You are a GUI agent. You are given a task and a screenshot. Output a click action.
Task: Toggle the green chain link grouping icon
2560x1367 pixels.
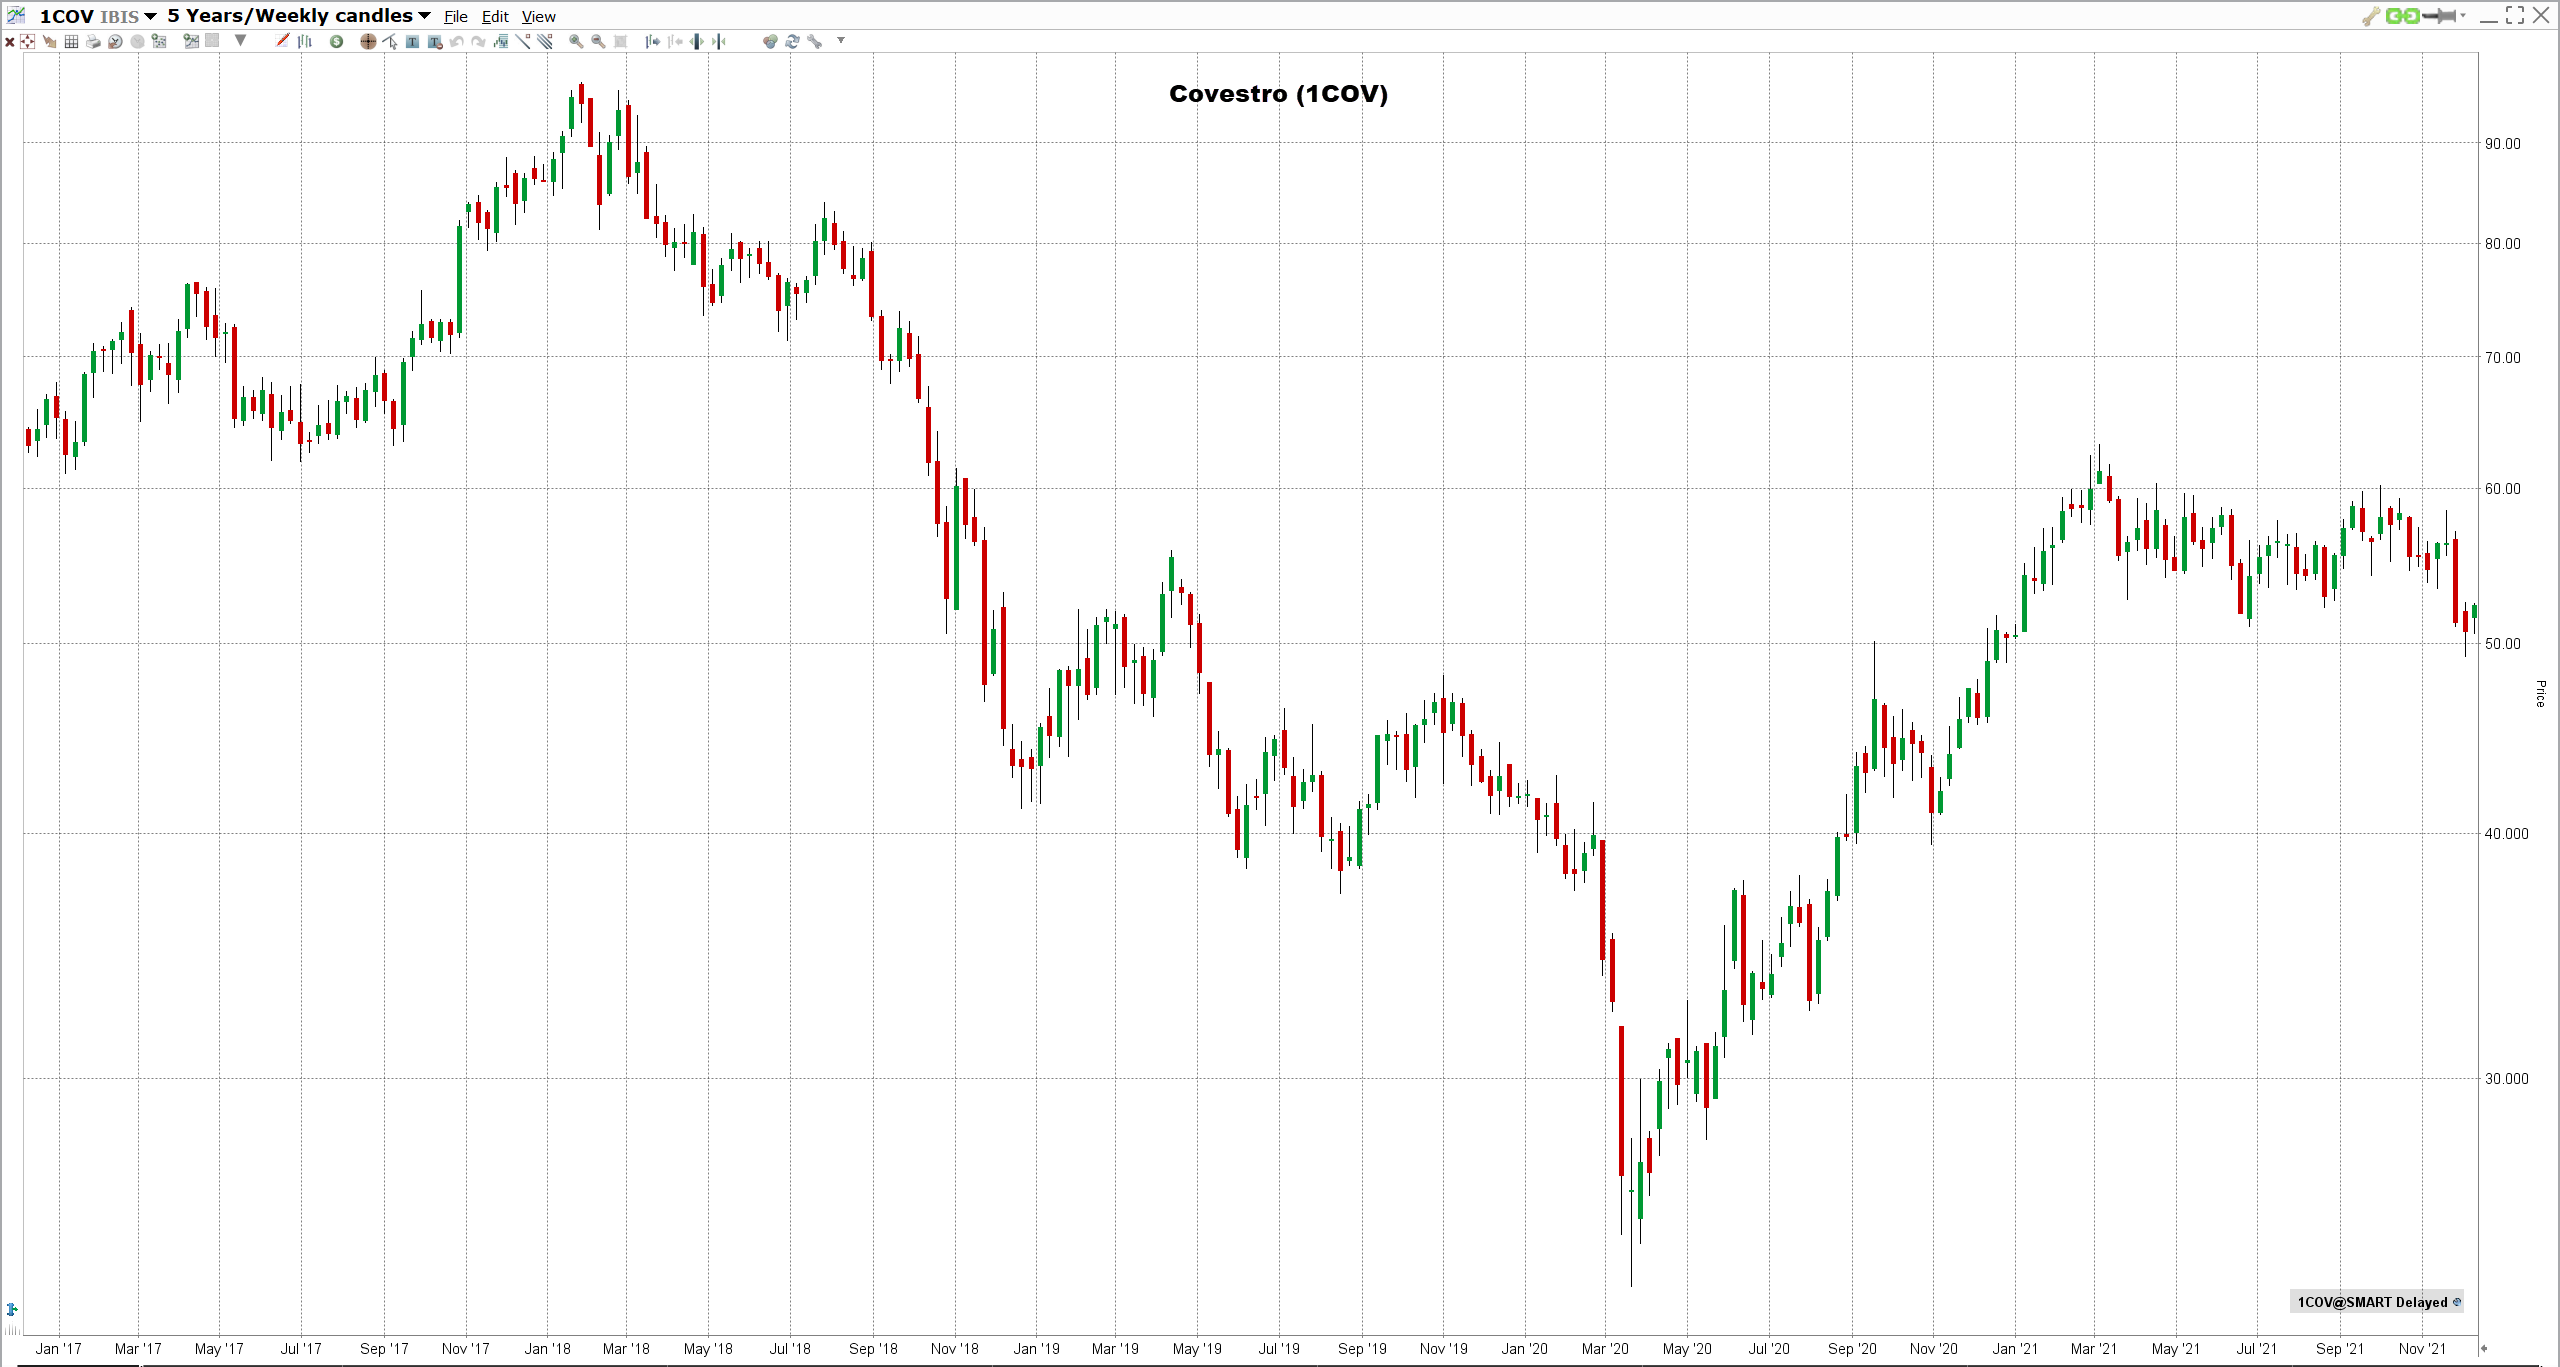(2402, 16)
